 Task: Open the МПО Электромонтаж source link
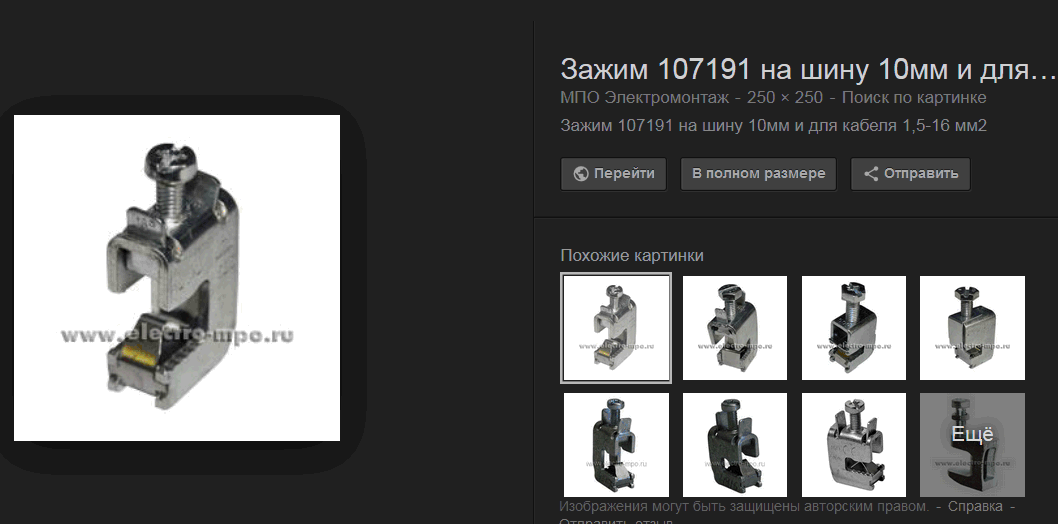pyautogui.click(x=644, y=98)
